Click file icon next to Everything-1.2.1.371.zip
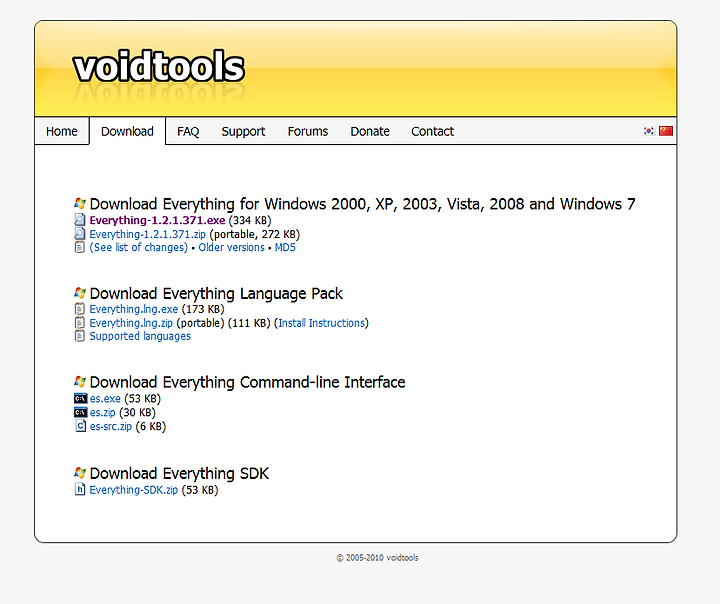This screenshot has width=720, height=604. pyautogui.click(x=80, y=234)
